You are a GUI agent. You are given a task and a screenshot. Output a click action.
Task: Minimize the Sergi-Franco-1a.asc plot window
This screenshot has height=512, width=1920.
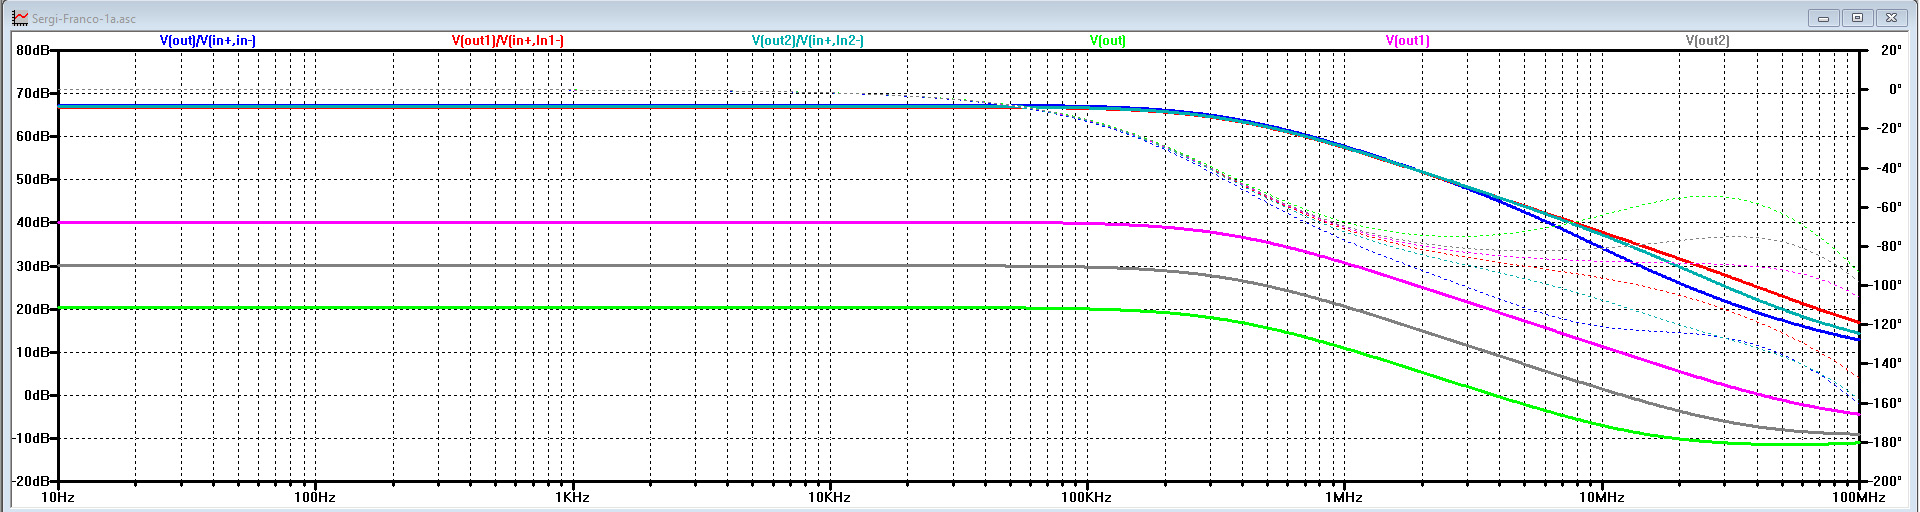point(1824,18)
